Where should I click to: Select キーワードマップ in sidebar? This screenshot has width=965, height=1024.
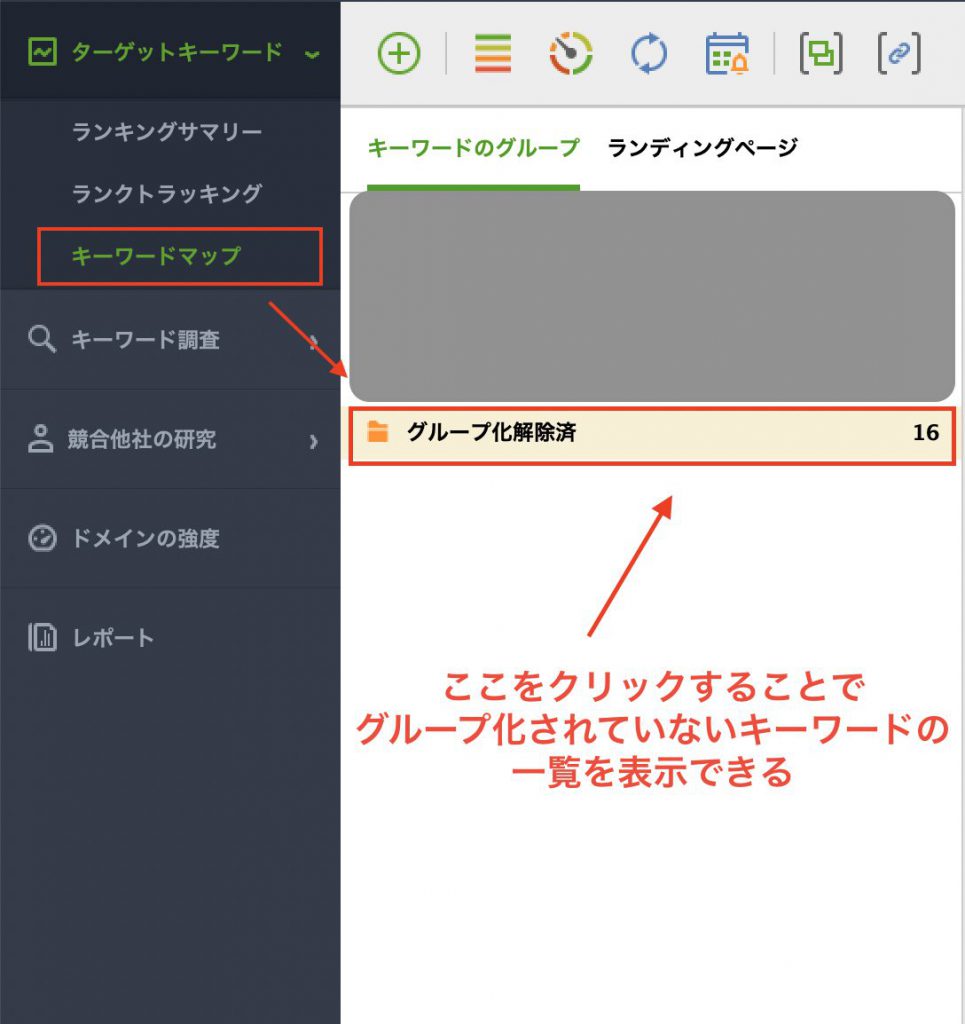pos(157,255)
